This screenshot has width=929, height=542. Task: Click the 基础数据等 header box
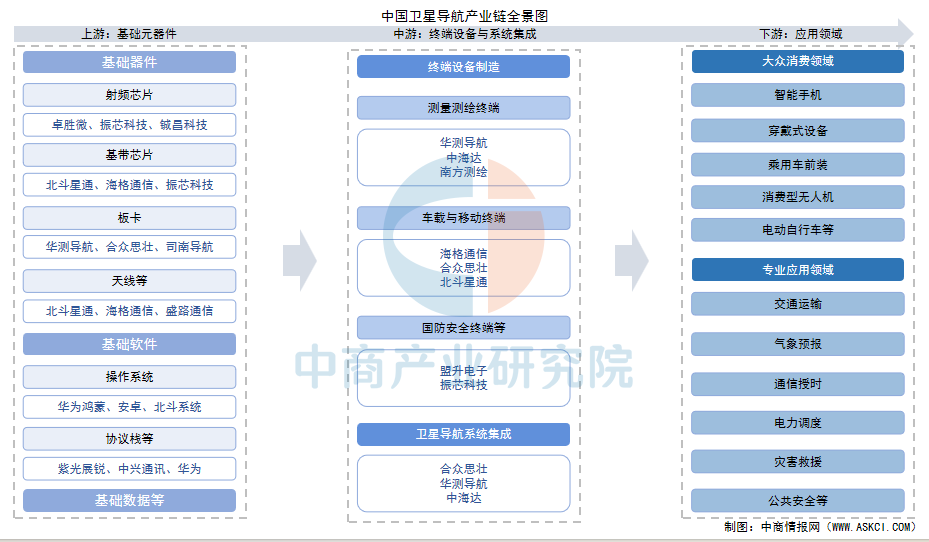pos(129,501)
